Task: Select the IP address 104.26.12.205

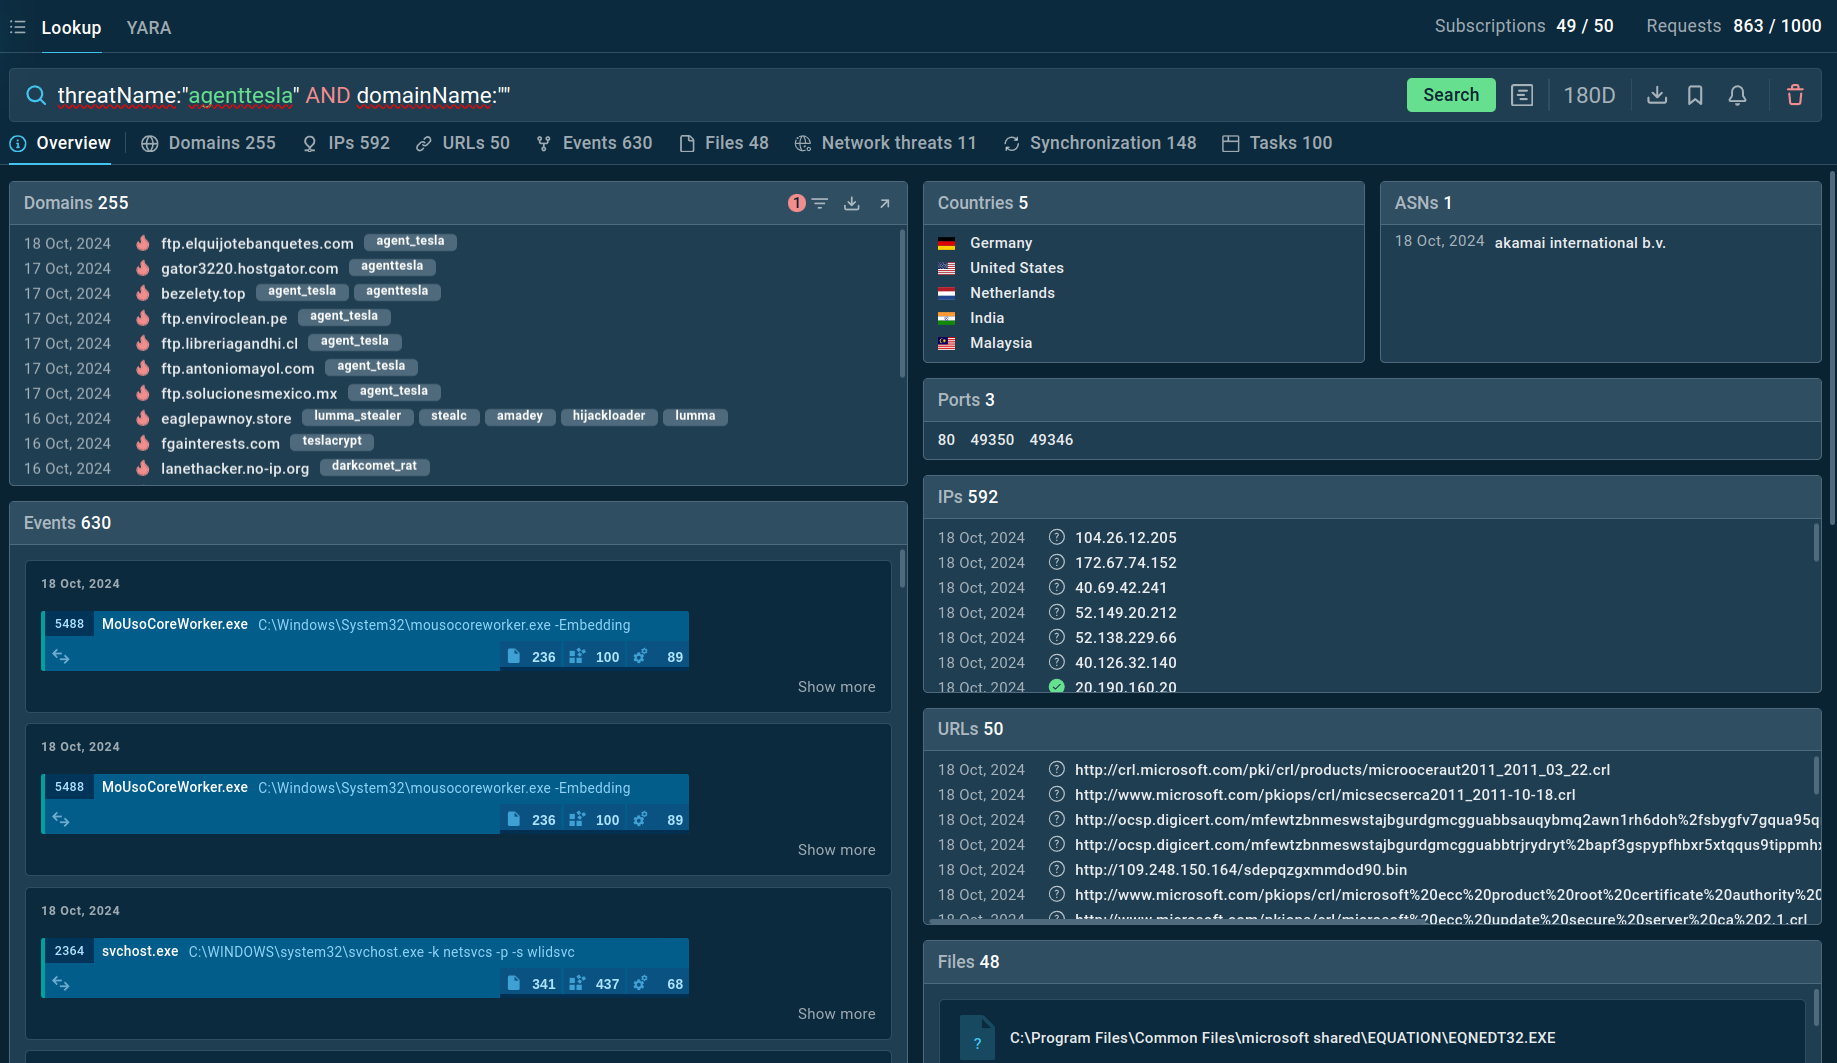Action: [1125, 538]
